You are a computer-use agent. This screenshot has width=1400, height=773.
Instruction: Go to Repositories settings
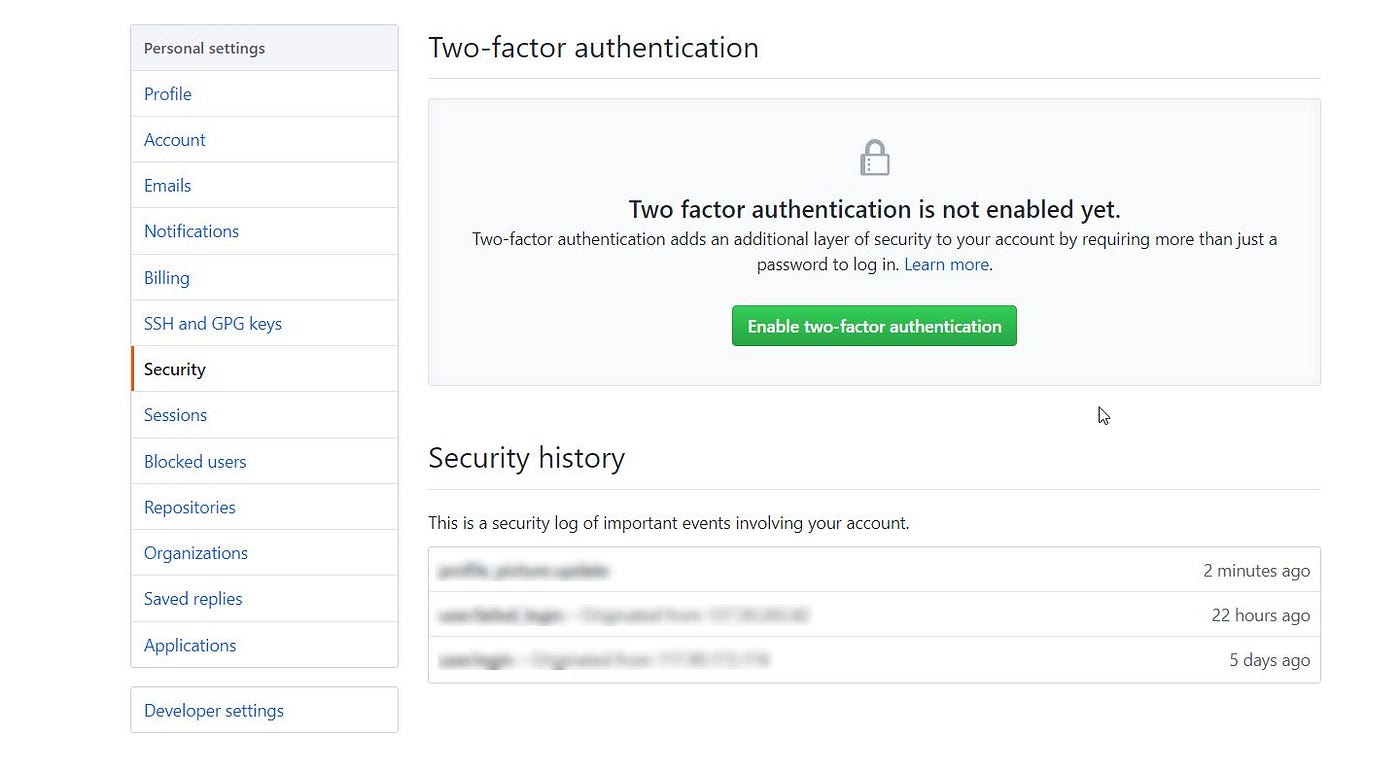tap(189, 507)
